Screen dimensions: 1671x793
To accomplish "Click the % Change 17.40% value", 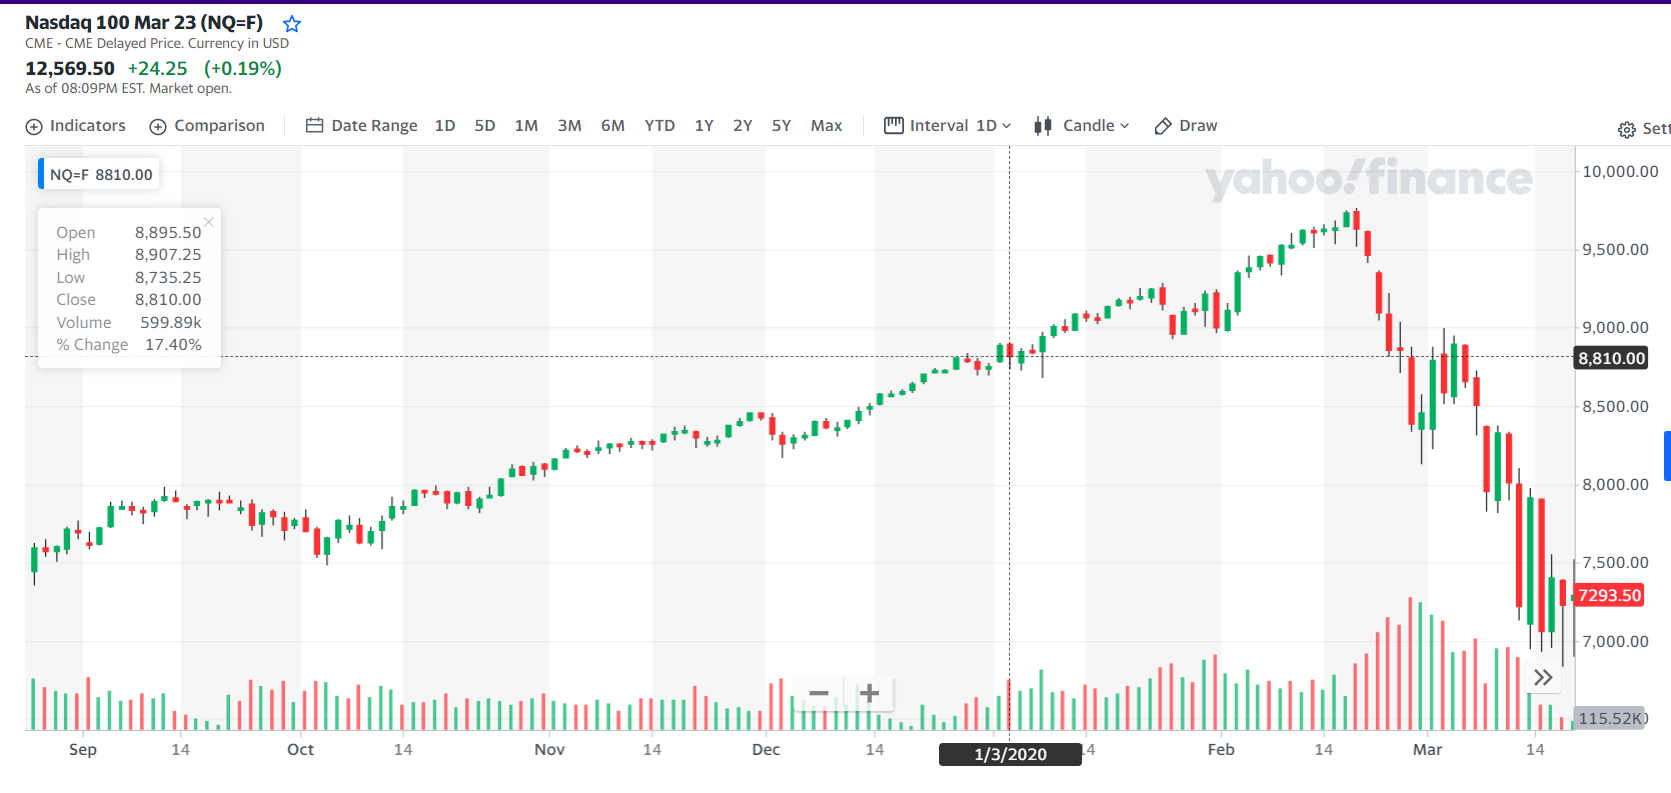I will tap(173, 344).
